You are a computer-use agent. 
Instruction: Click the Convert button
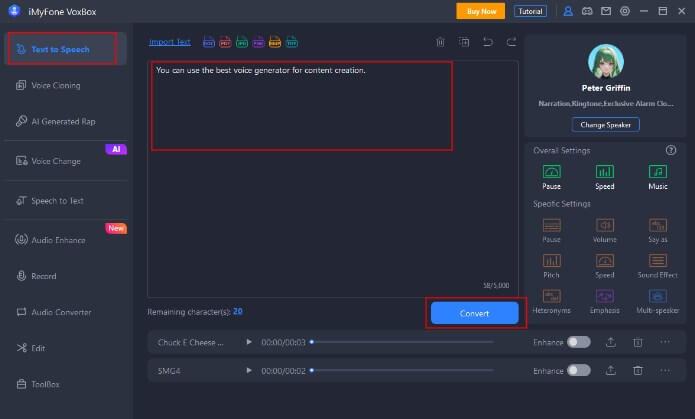click(x=474, y=313)
